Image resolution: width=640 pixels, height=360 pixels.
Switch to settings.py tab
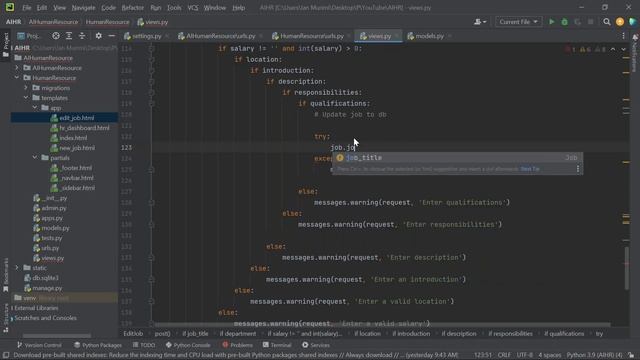(146, 36)
